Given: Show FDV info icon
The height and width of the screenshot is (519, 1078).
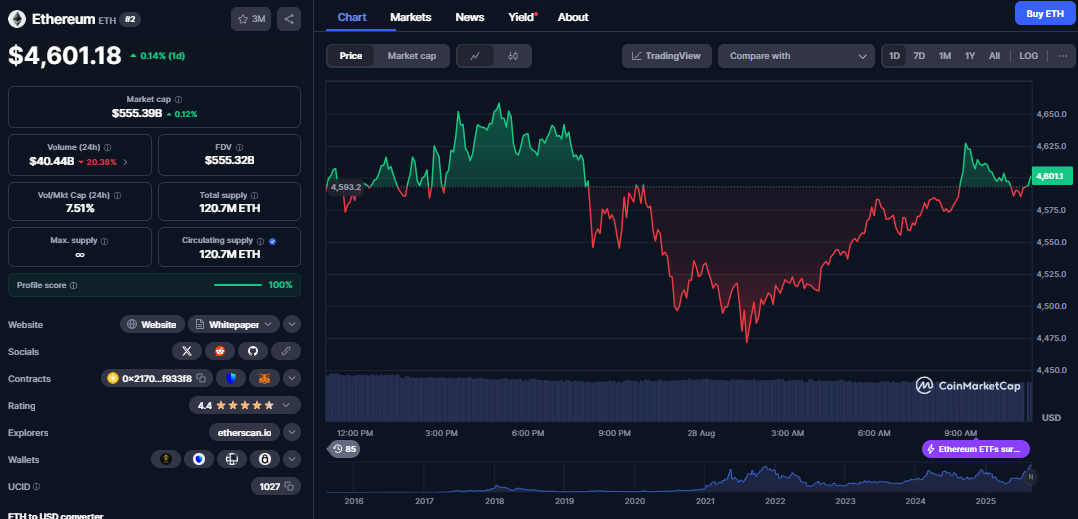Looking at the screenshot, I should (241, 147).
